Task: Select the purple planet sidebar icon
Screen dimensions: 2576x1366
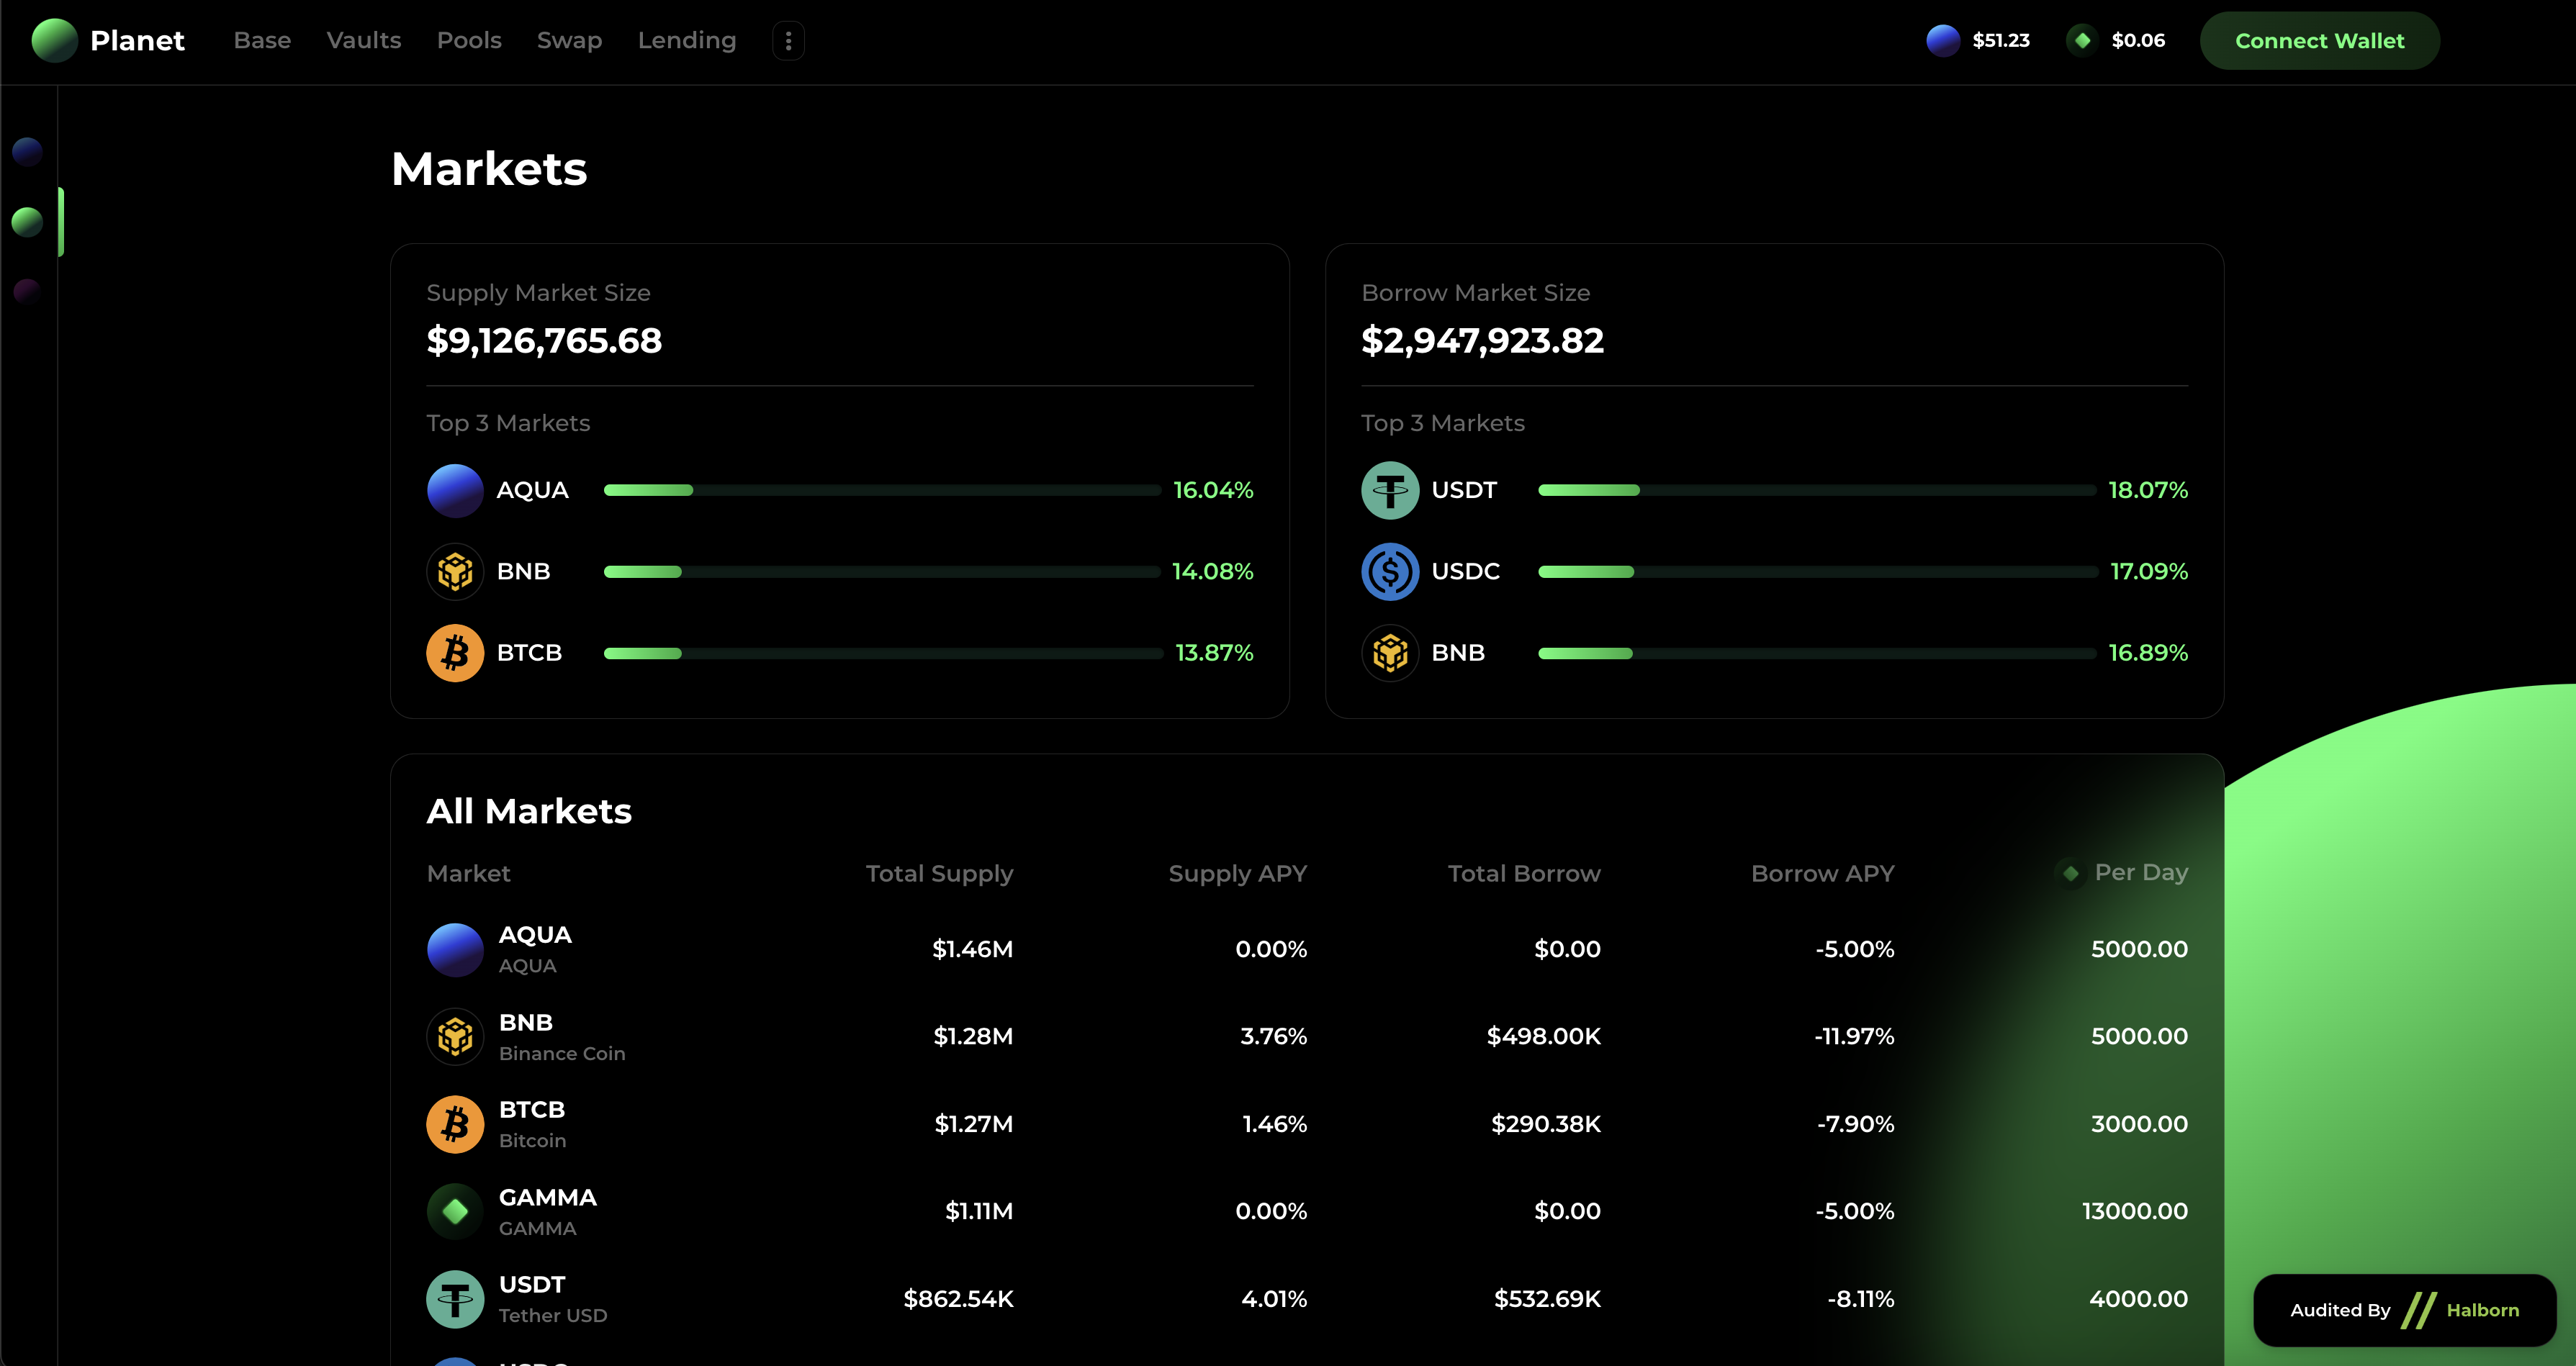Action: pyautogui.click(x=27, y=291)
